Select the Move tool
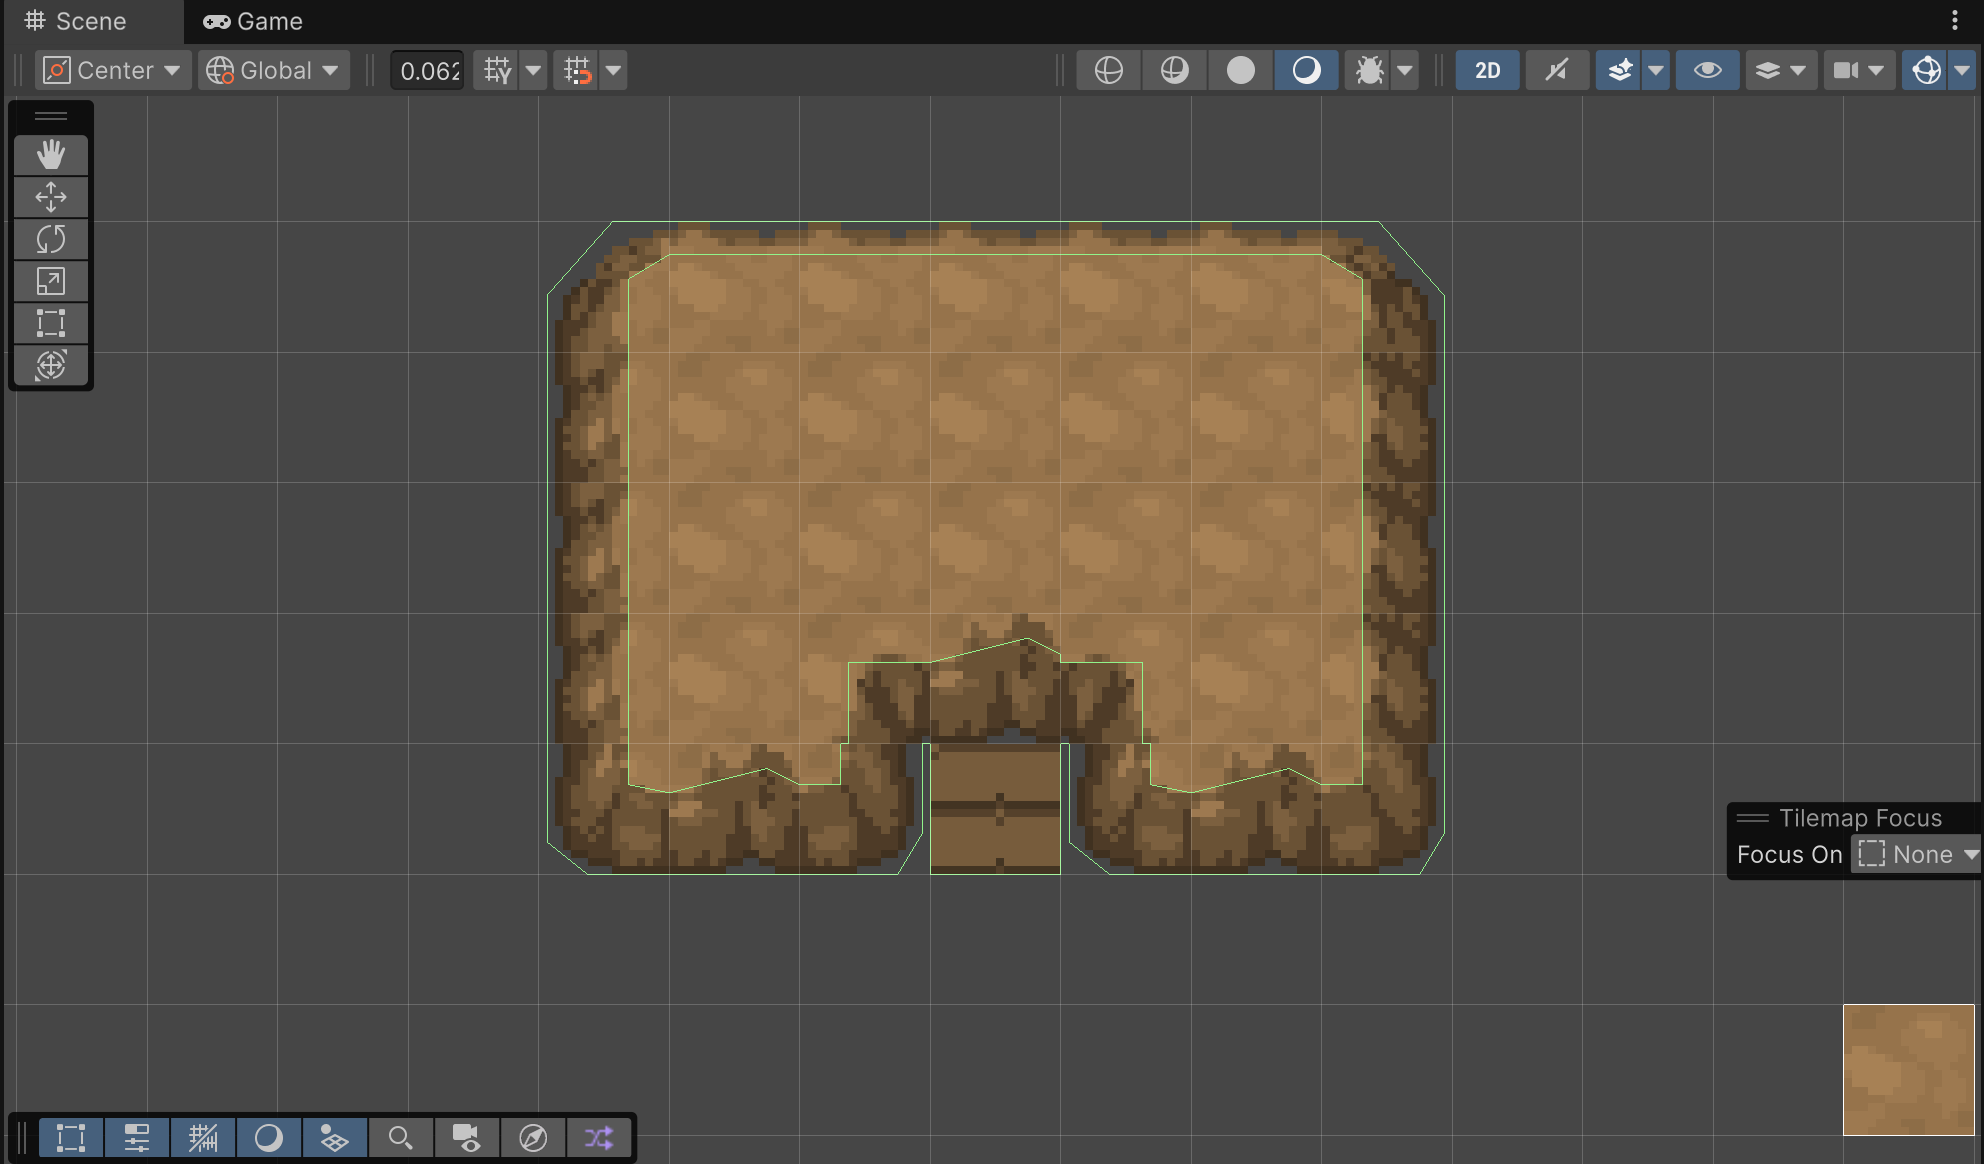The height and width of the screenshot is (1164, 1984). click(51, 197)
